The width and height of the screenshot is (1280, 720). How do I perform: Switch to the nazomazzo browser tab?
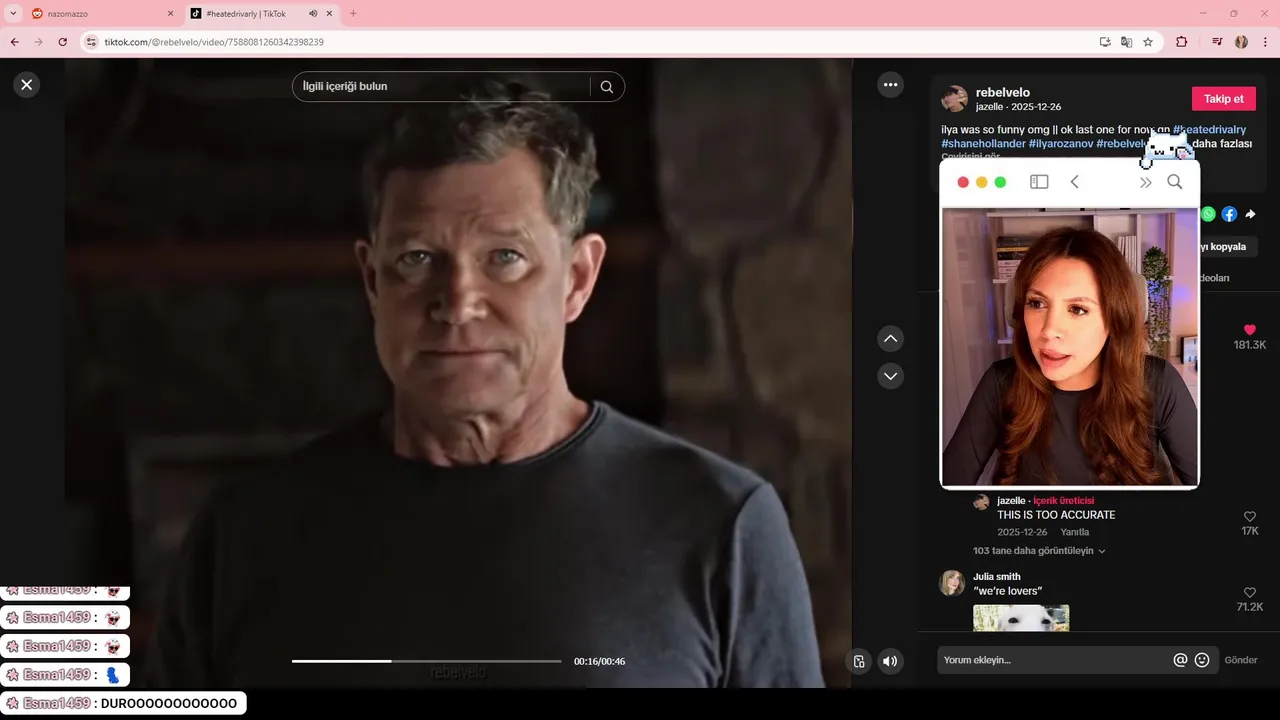click(100, 14)
